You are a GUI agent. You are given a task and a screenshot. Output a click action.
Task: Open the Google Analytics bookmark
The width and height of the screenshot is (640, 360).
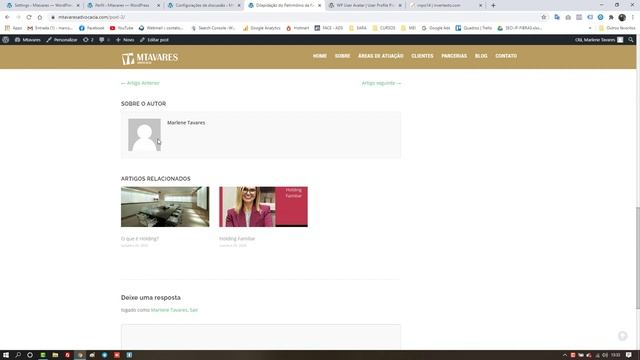(262, 28)
